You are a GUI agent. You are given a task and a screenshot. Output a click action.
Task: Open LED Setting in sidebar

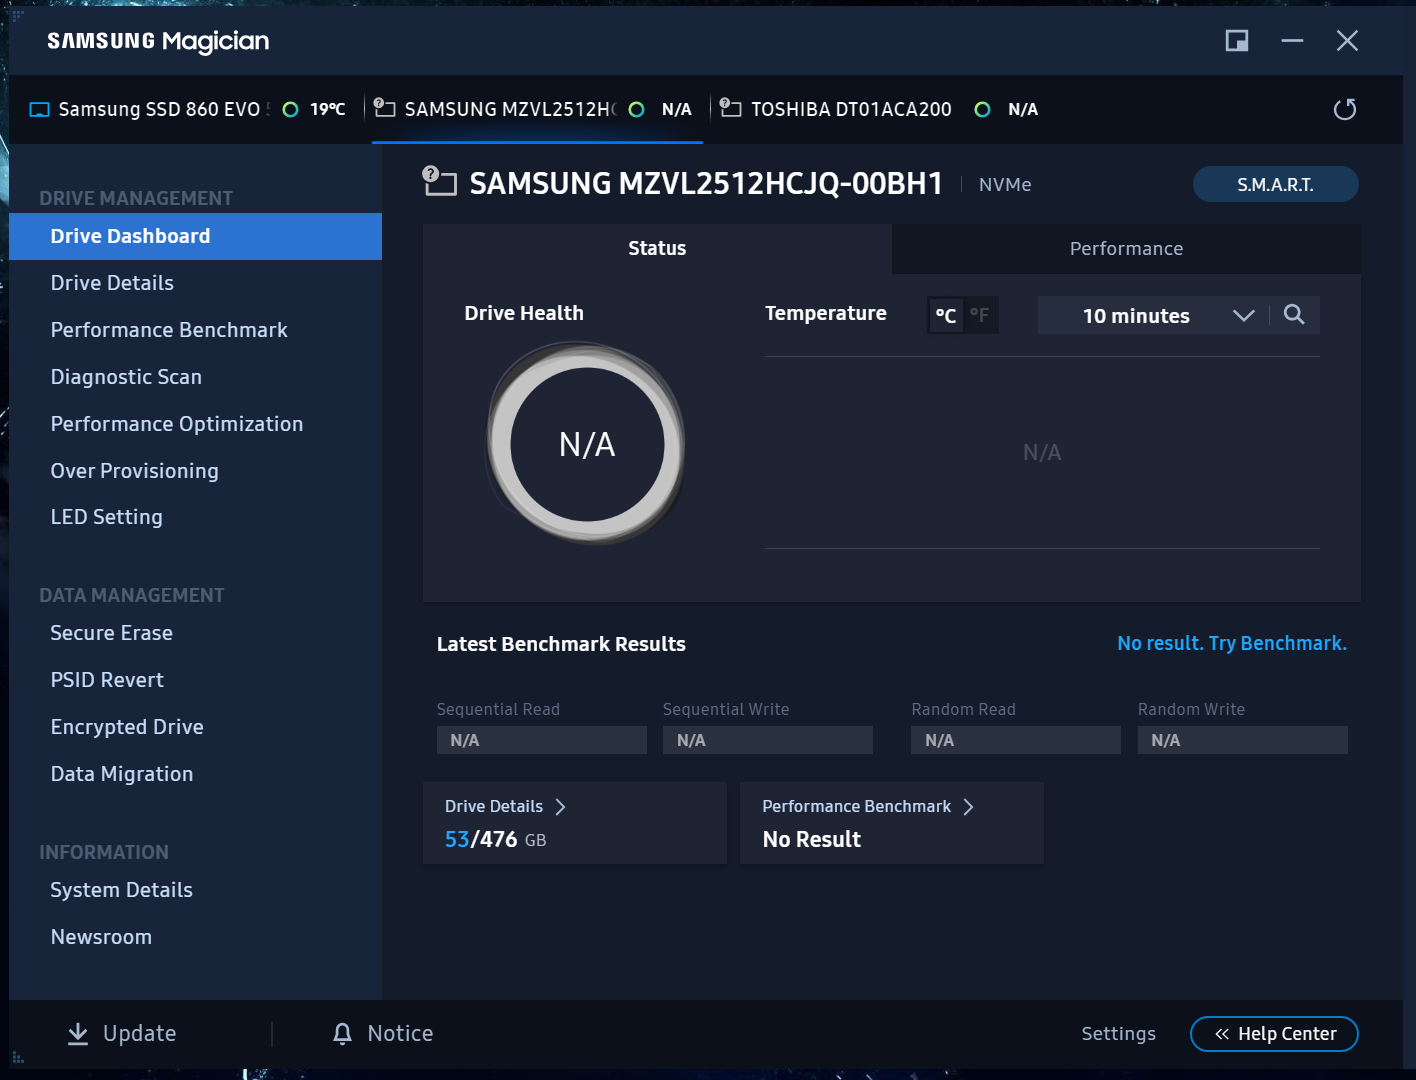click(196, 517)
